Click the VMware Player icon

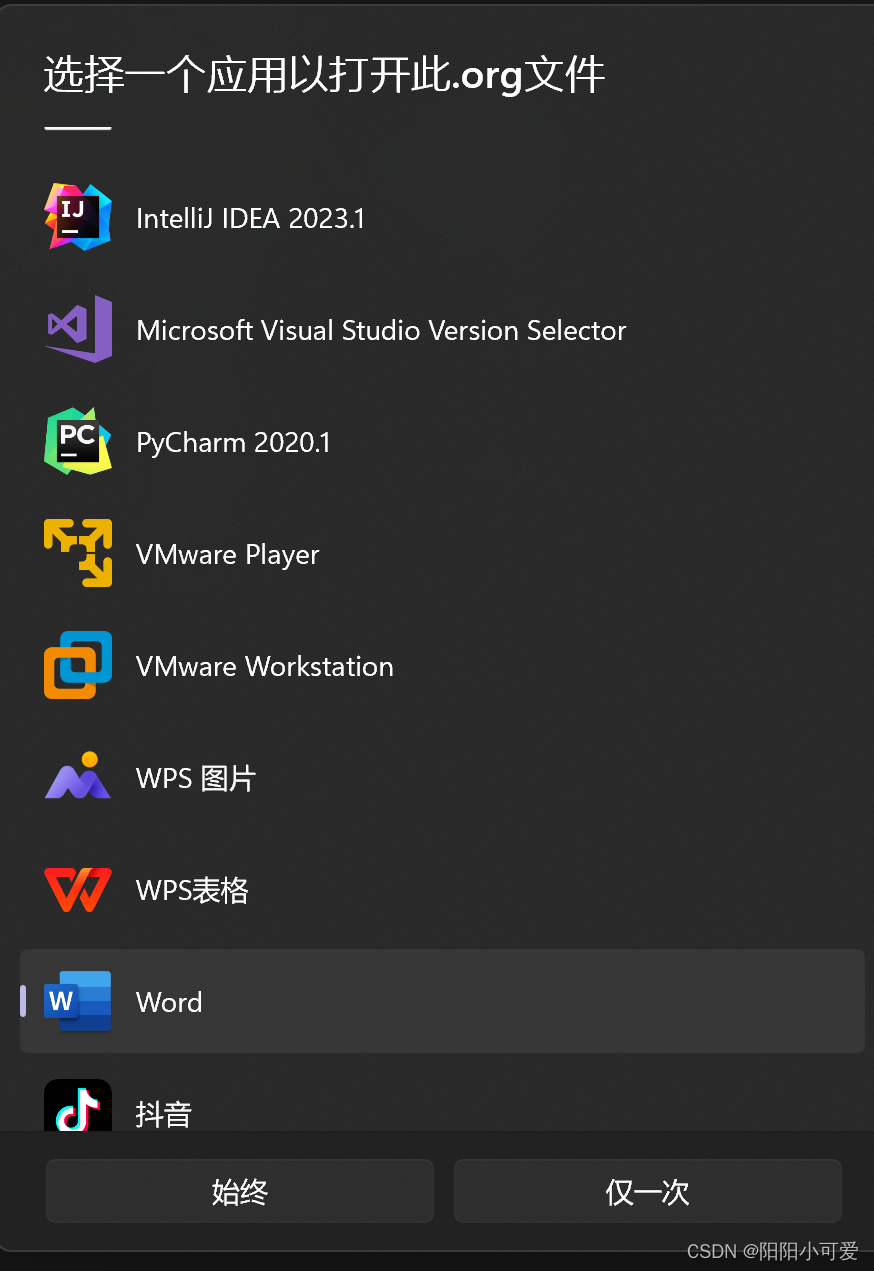tap(78, 553)
